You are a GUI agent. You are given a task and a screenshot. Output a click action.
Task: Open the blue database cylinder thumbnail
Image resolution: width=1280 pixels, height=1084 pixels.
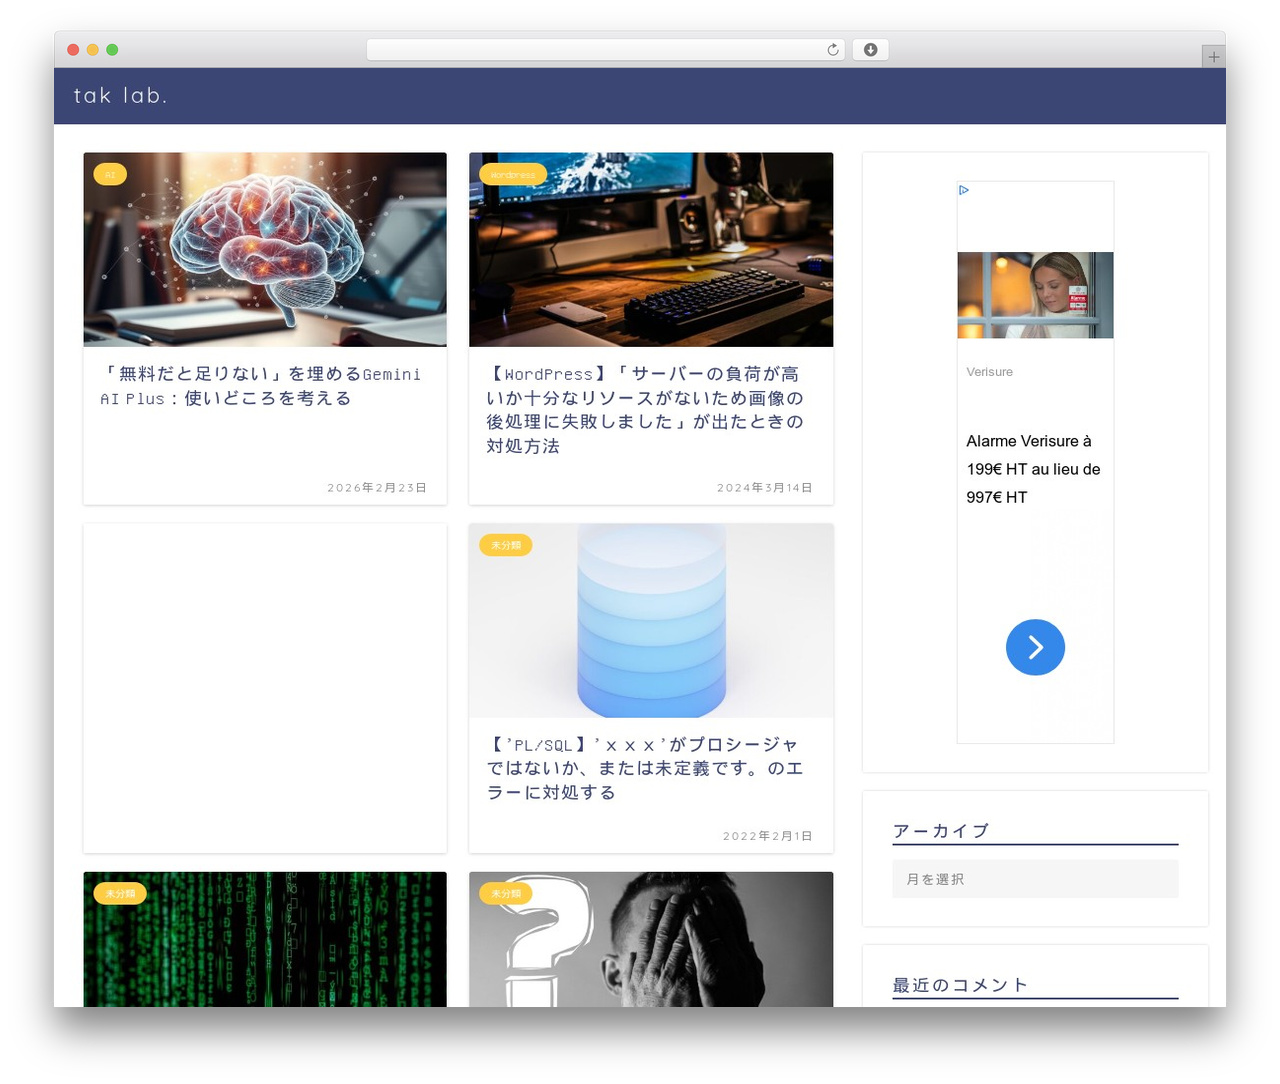point(651,620)
